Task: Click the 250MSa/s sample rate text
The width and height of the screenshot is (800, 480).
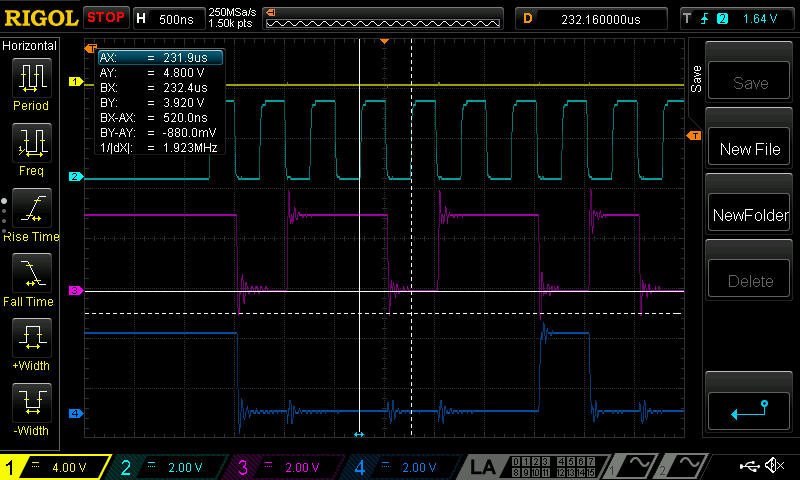Action: pos(232,12)
